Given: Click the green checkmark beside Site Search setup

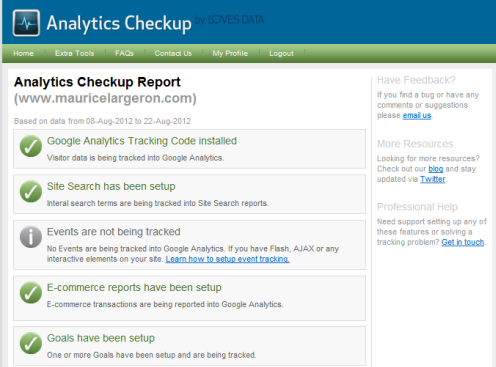Looking at the screenshot, I should point(31,191).
